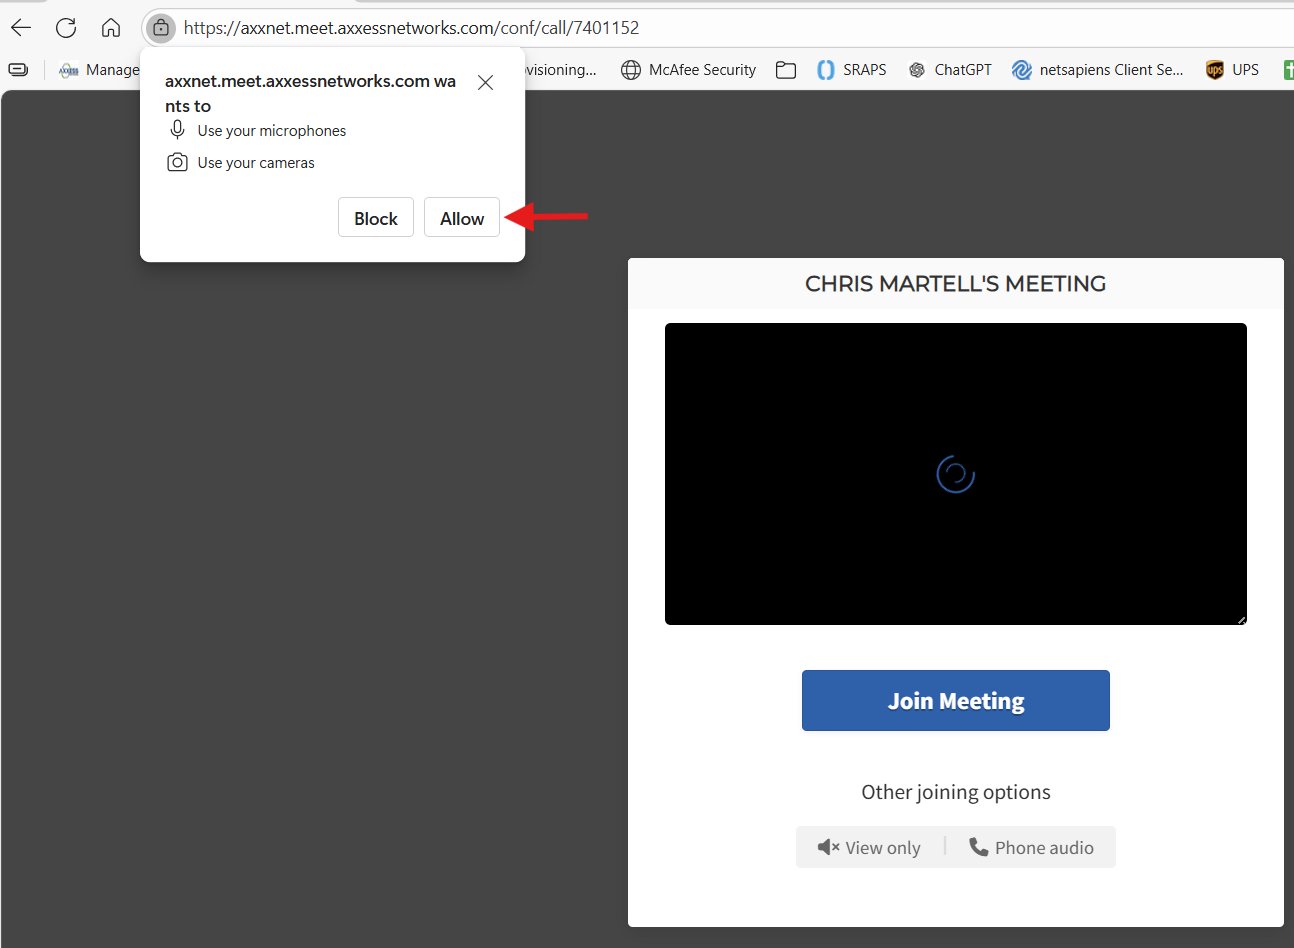
Task: Click the resize handle on video preview corner
Action: pyautogui.click(x=1241, y=620)
